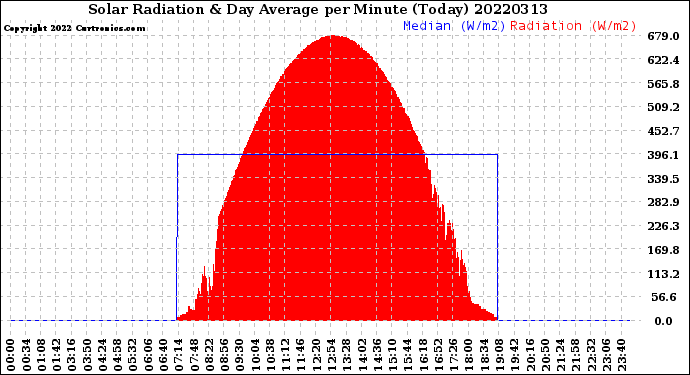Click the x-axis time label 06:06

click(148, 355)
